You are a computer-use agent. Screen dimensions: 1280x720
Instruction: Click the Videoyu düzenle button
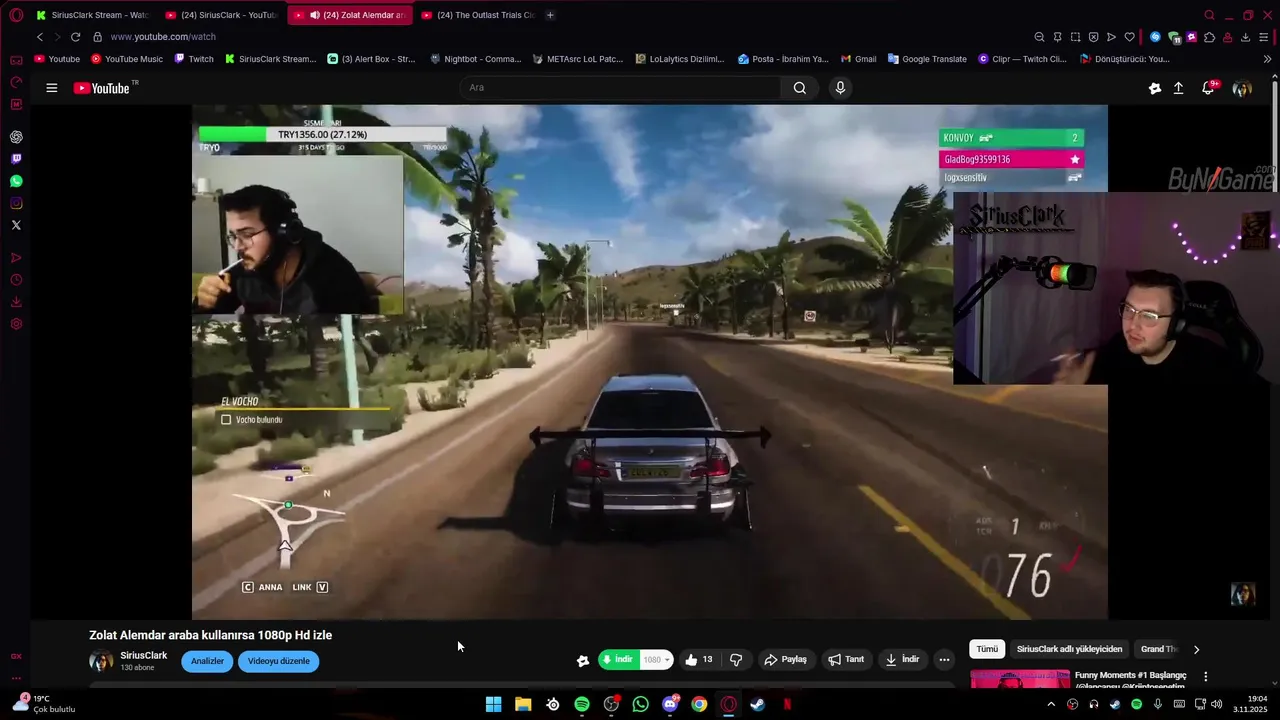pyautogui.click(x=278, y=661)
